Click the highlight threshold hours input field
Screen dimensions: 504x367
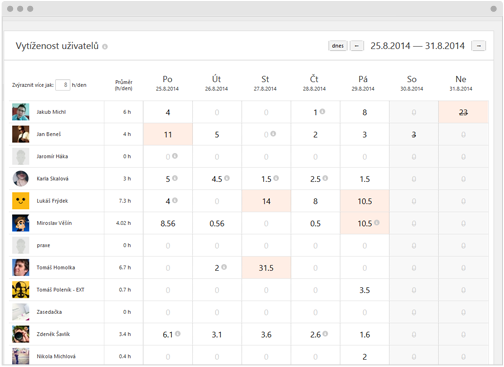pos(63,85)
